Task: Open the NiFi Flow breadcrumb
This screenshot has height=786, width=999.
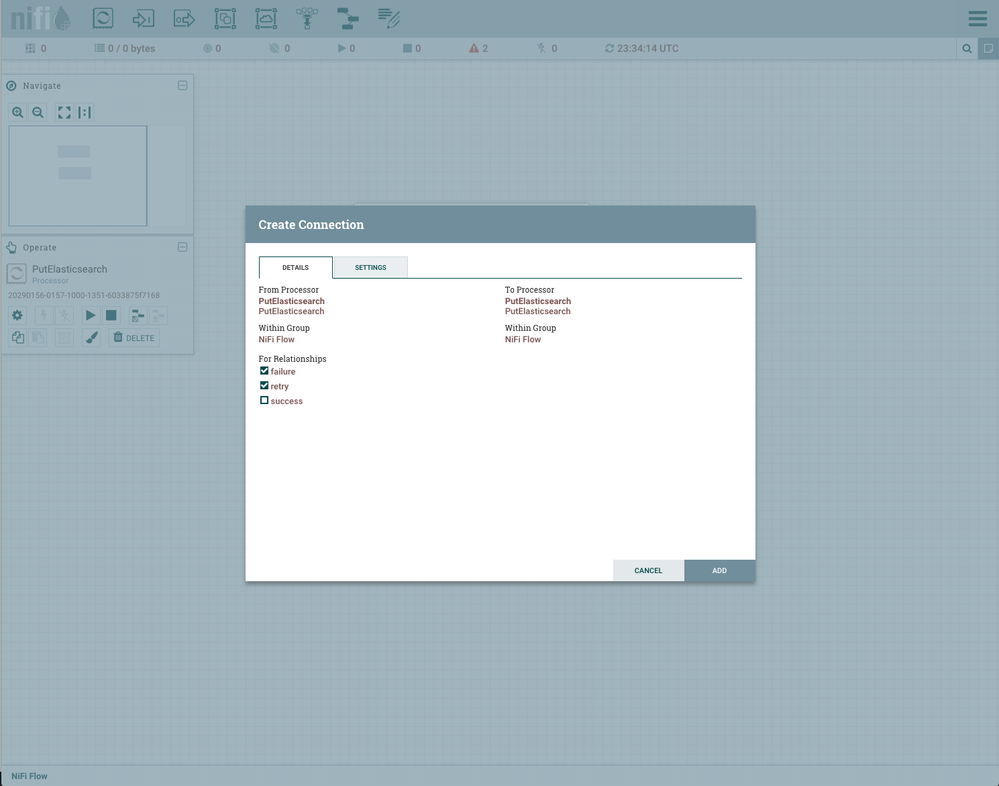Action: (x=29, y=776)
